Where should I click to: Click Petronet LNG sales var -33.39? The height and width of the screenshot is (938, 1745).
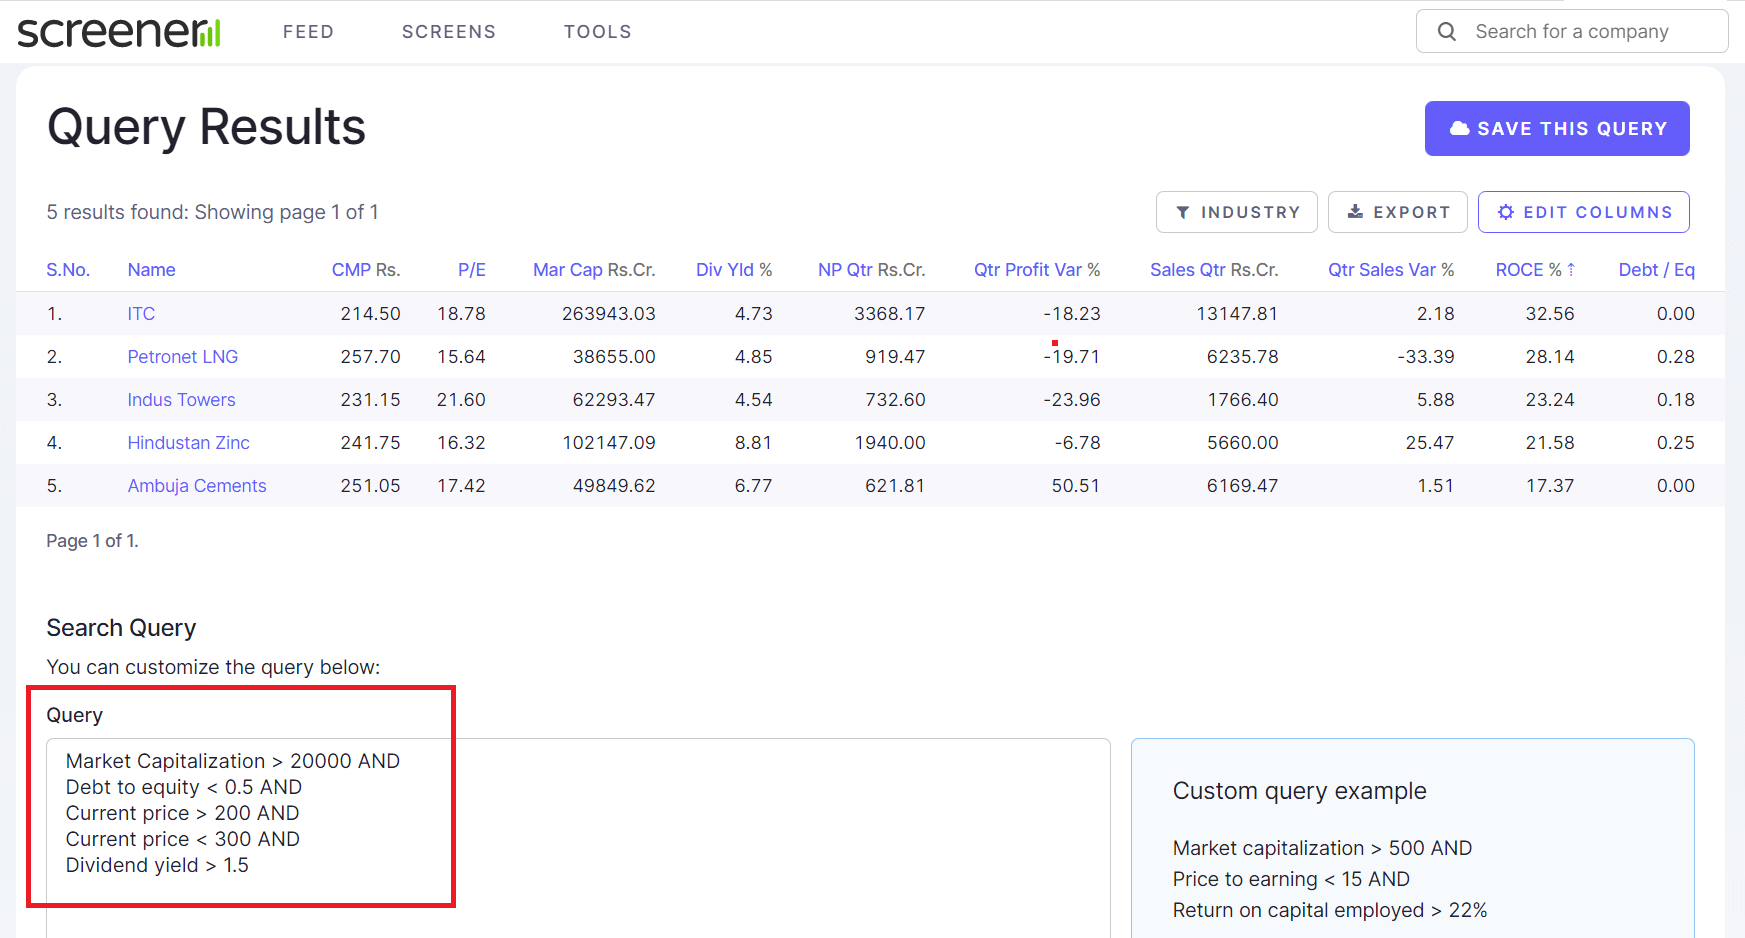(x=1426, y=357)
